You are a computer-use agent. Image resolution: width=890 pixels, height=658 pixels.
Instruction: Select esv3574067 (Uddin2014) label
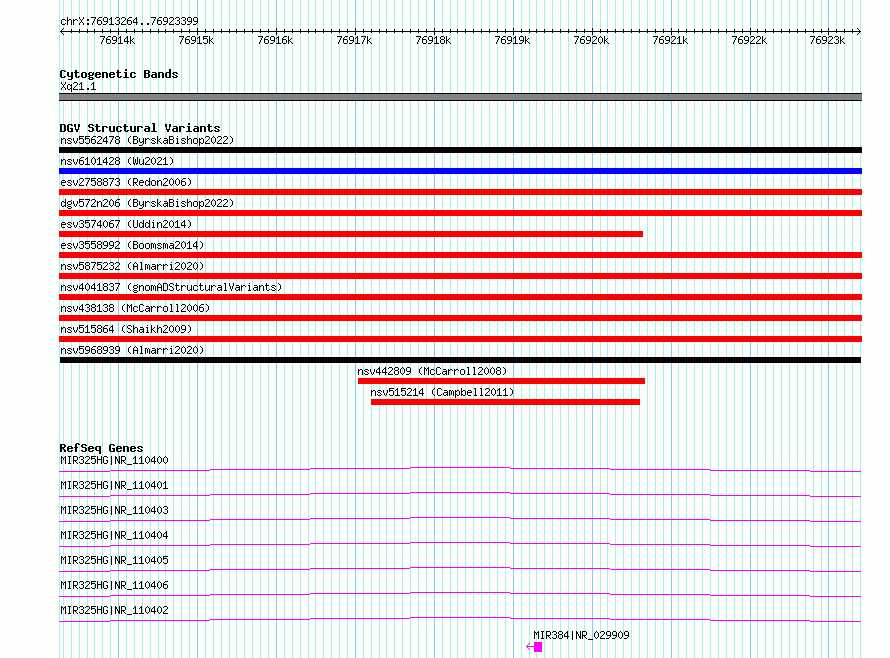[126, 224]
